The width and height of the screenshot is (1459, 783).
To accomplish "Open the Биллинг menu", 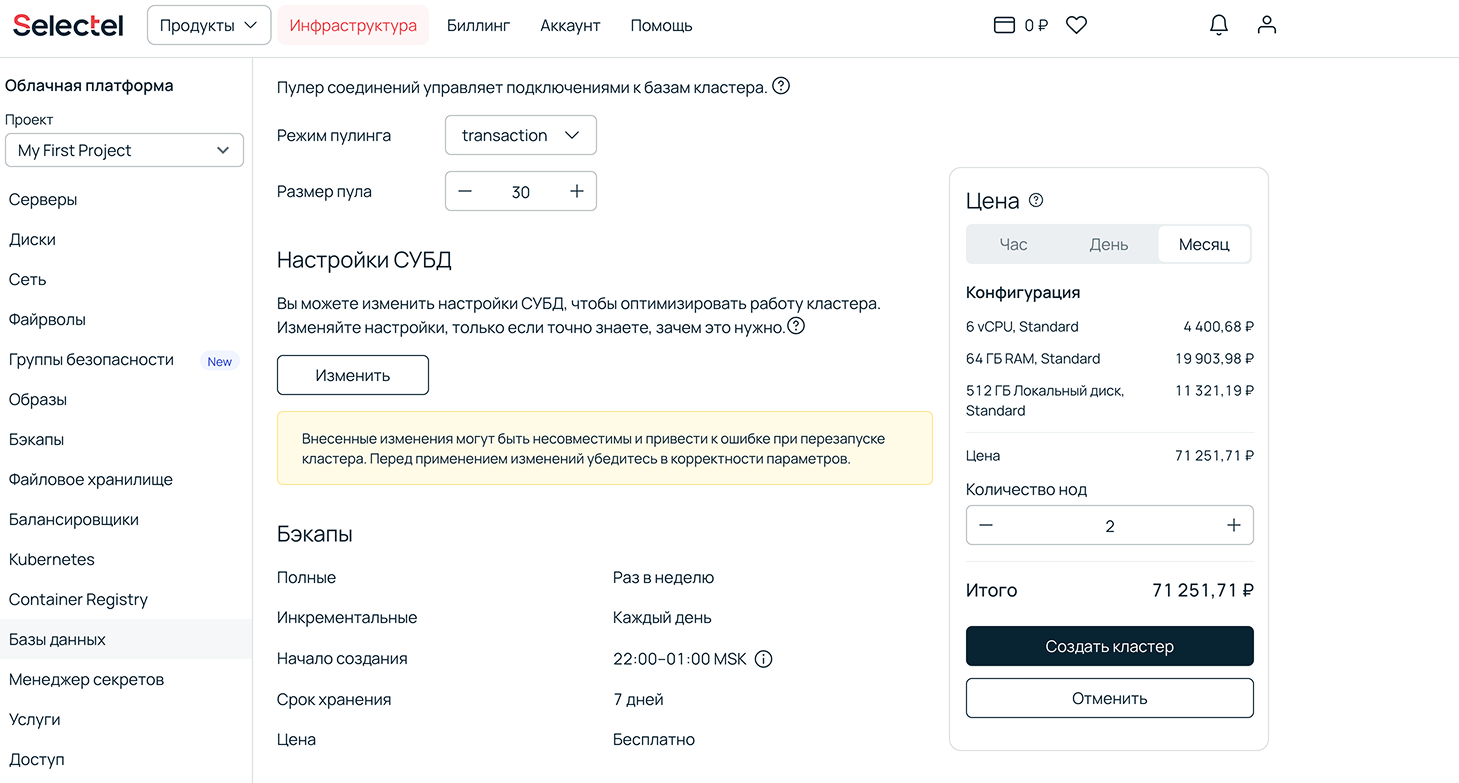I will [478, 26].
